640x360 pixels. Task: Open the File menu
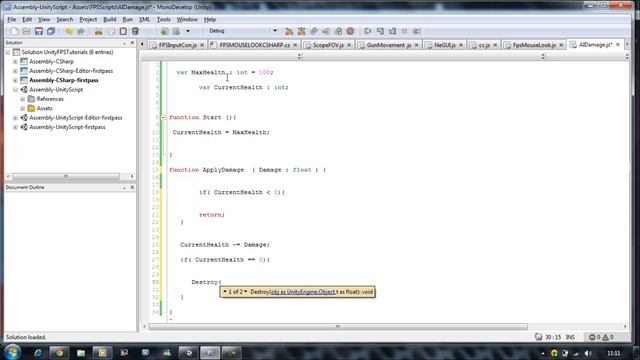pos(11,19)
